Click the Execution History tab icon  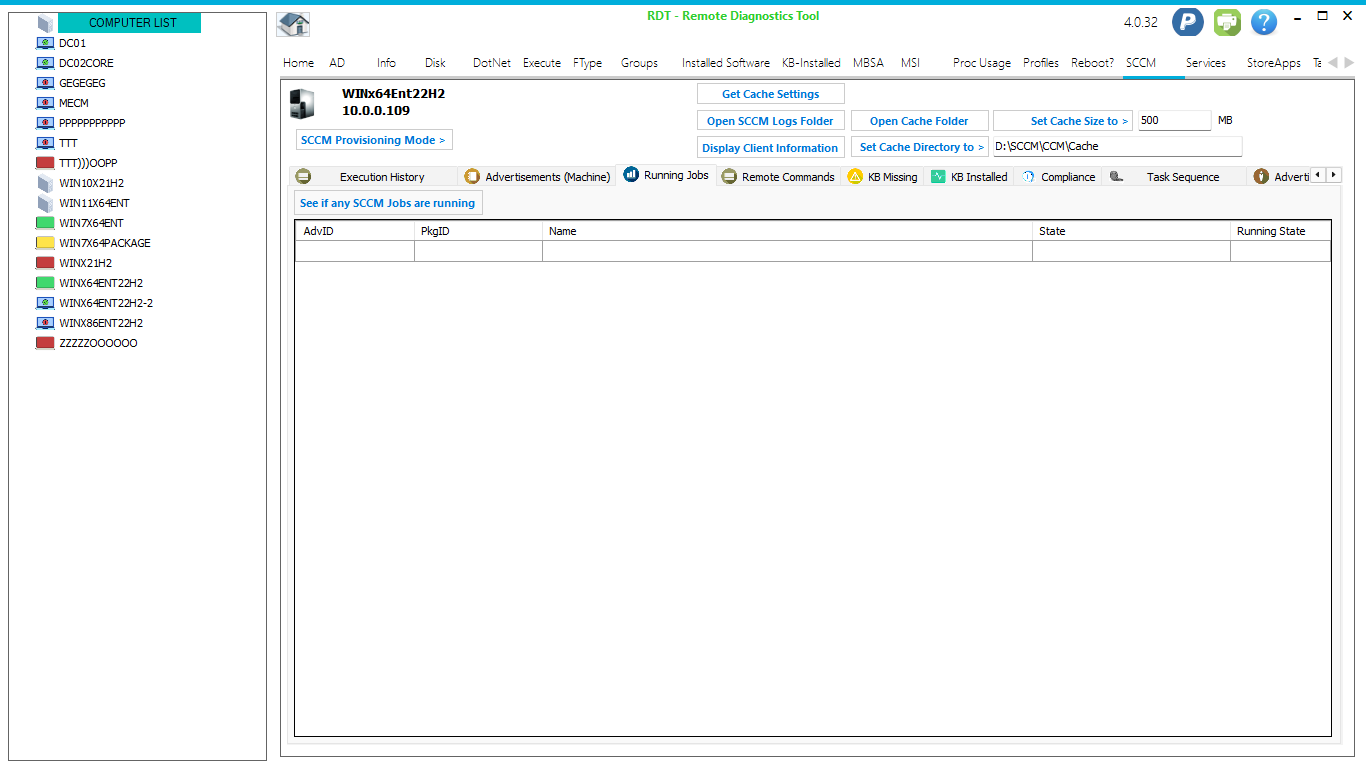pos(303,176)
